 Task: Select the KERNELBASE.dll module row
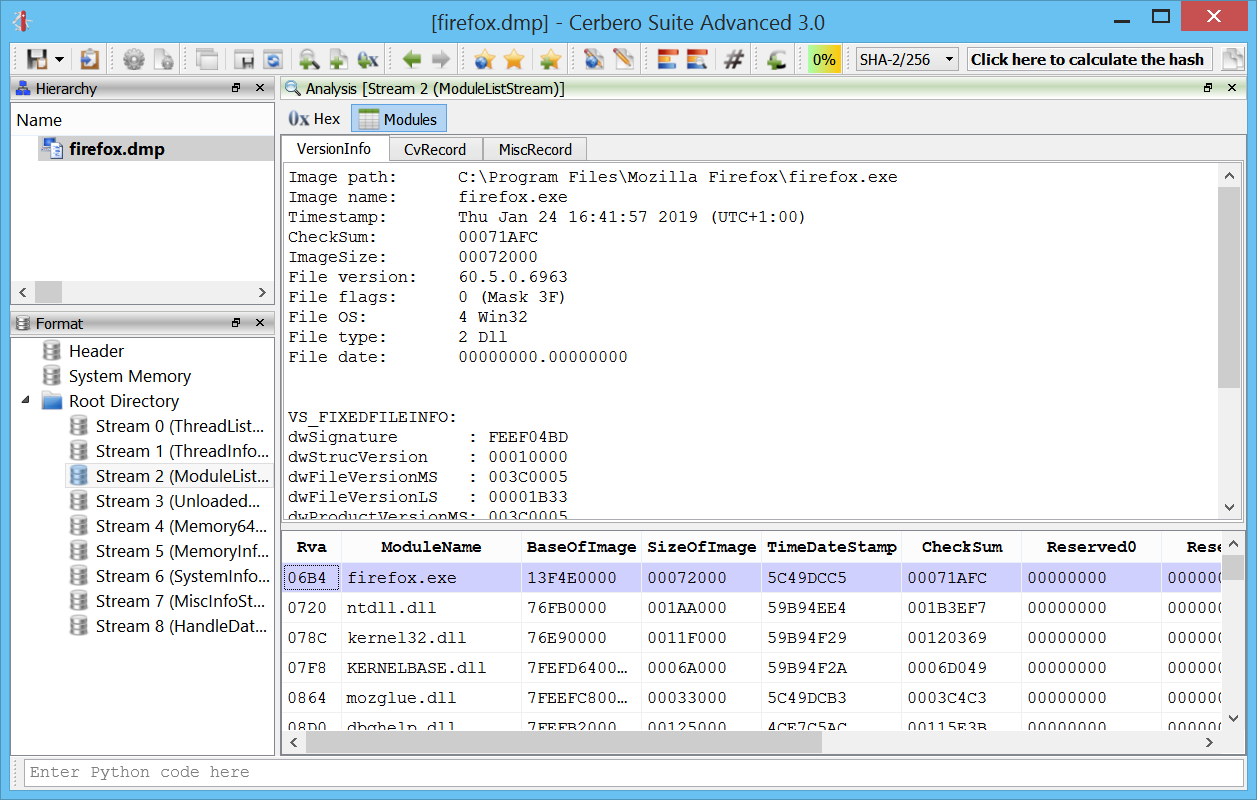pyautogui.click(x=752, y=668)
